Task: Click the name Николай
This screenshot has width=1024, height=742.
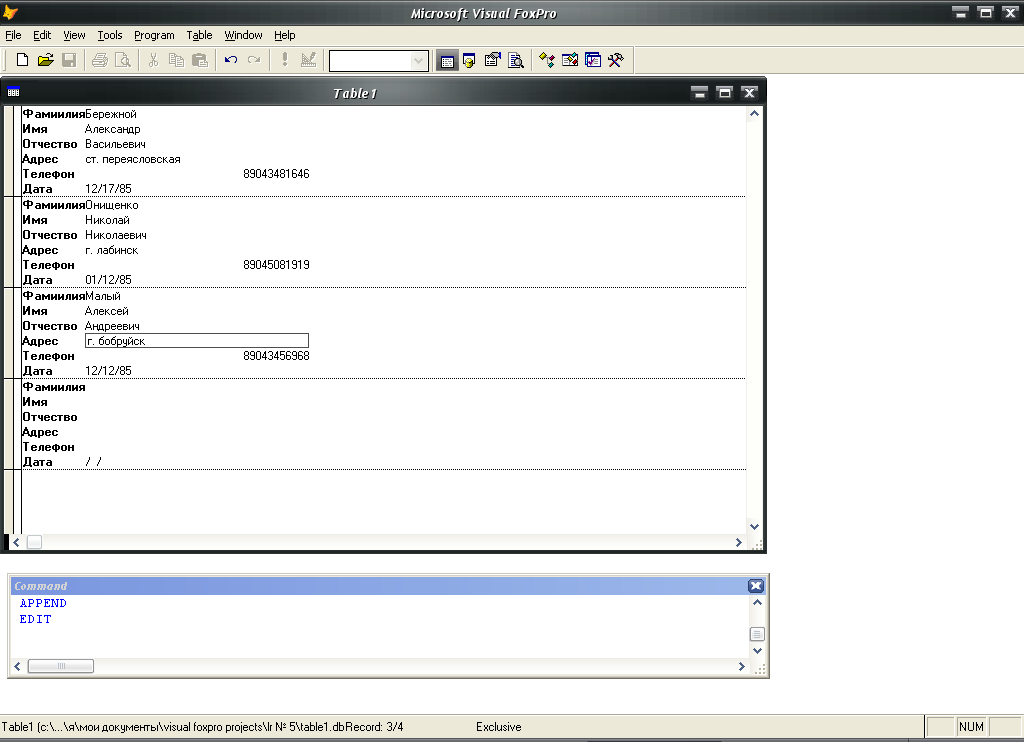Action: click(107, 220)
